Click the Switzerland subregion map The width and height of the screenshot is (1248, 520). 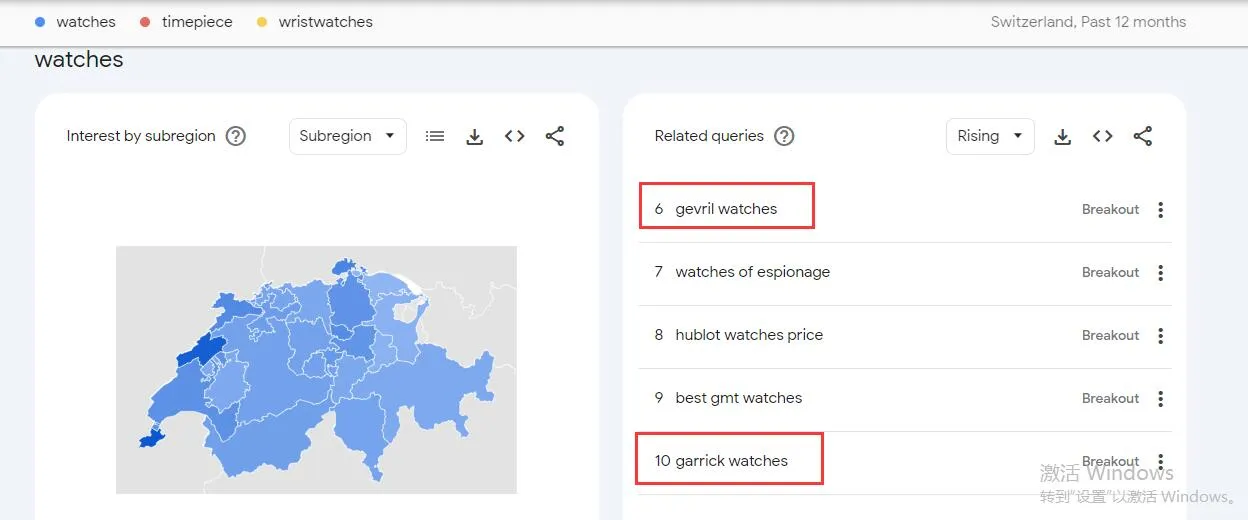point(316,370)
